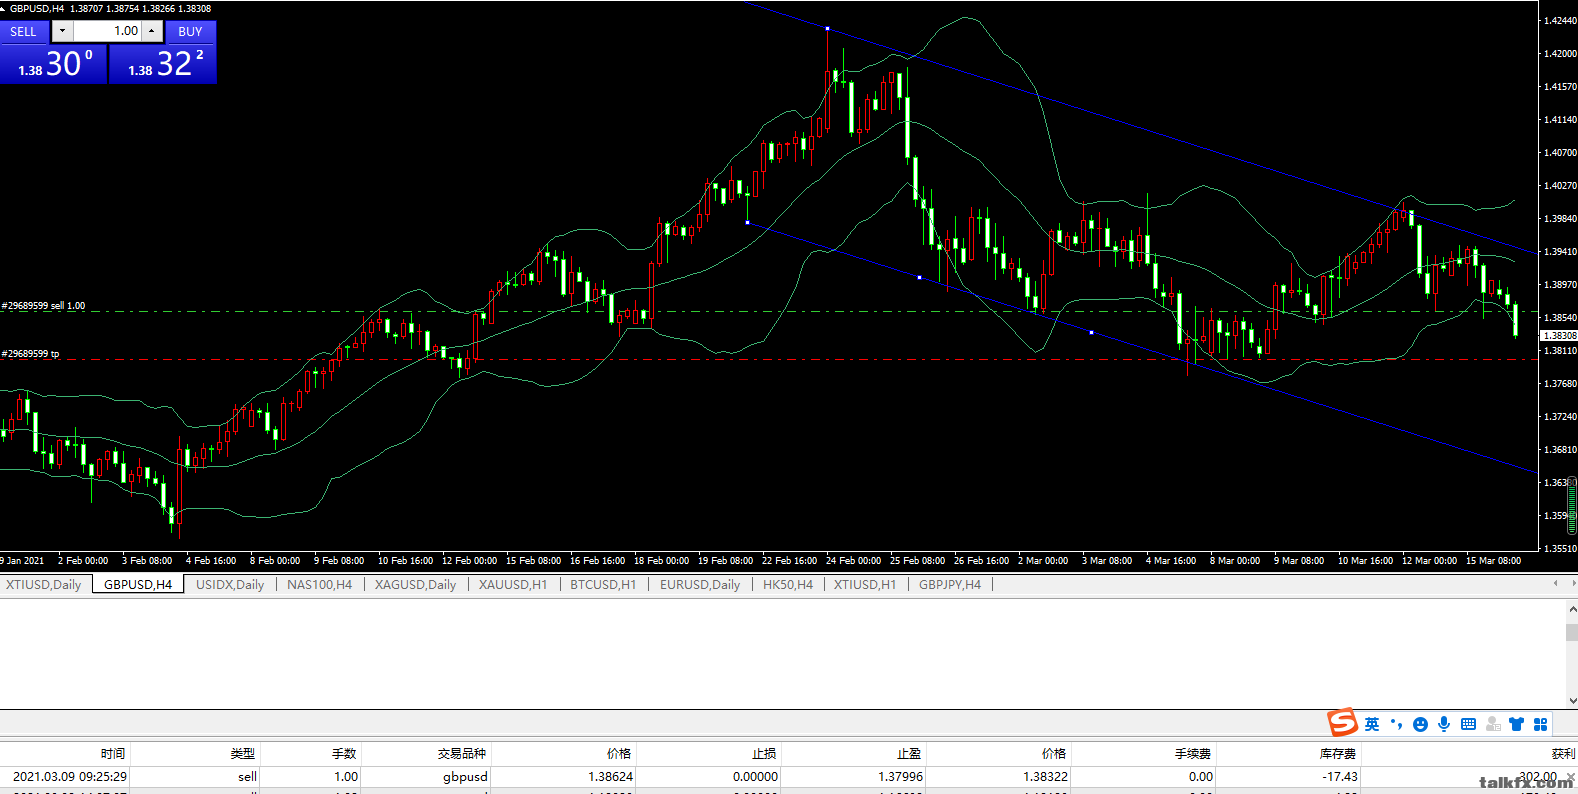Collapse the one-click trading panel triangle
Screen dimensions: 1578x794
click(4, 8)
